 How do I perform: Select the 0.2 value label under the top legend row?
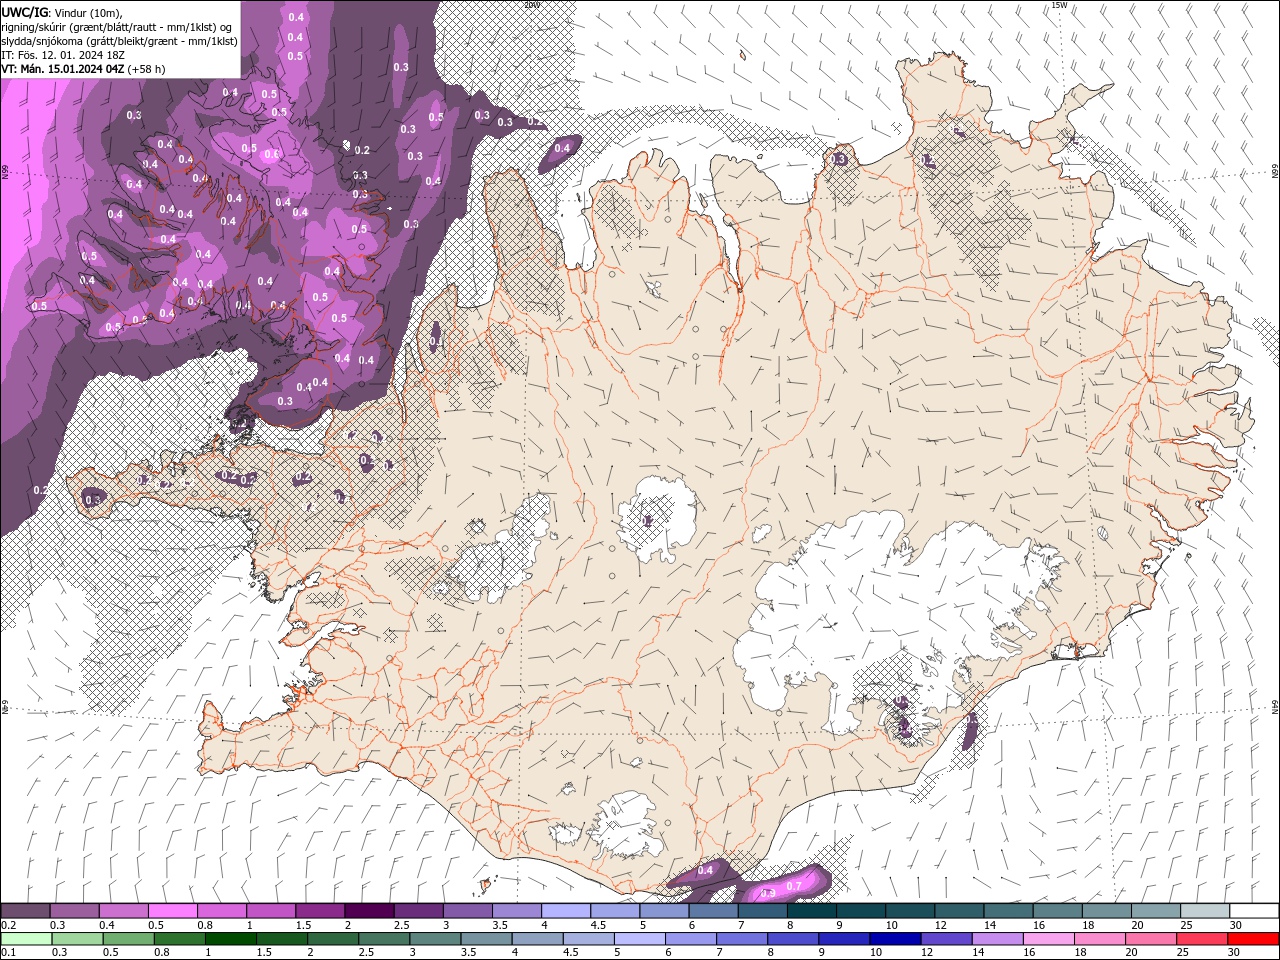click(8, 925)
